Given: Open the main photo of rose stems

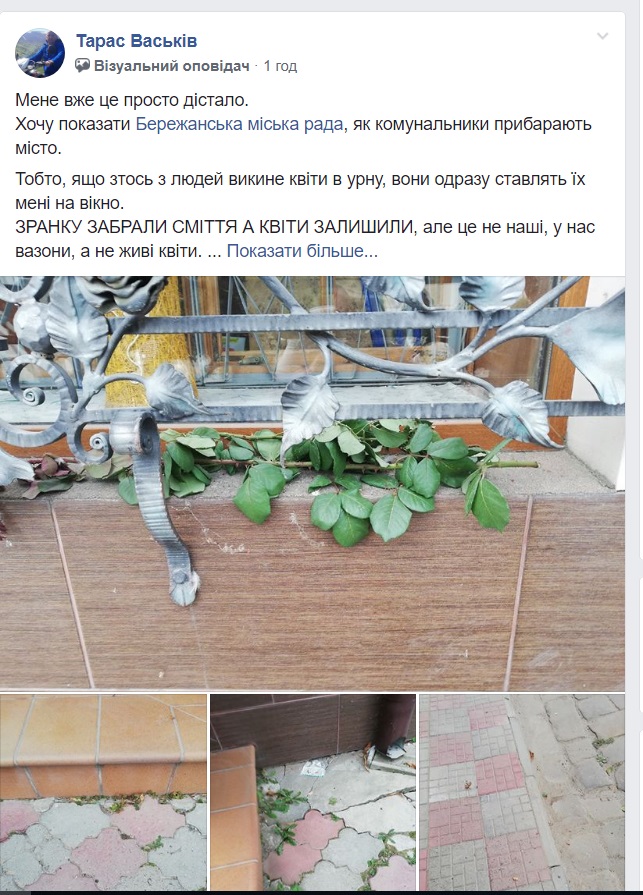Looking at the screenshot, I should (x=312, y=483).
